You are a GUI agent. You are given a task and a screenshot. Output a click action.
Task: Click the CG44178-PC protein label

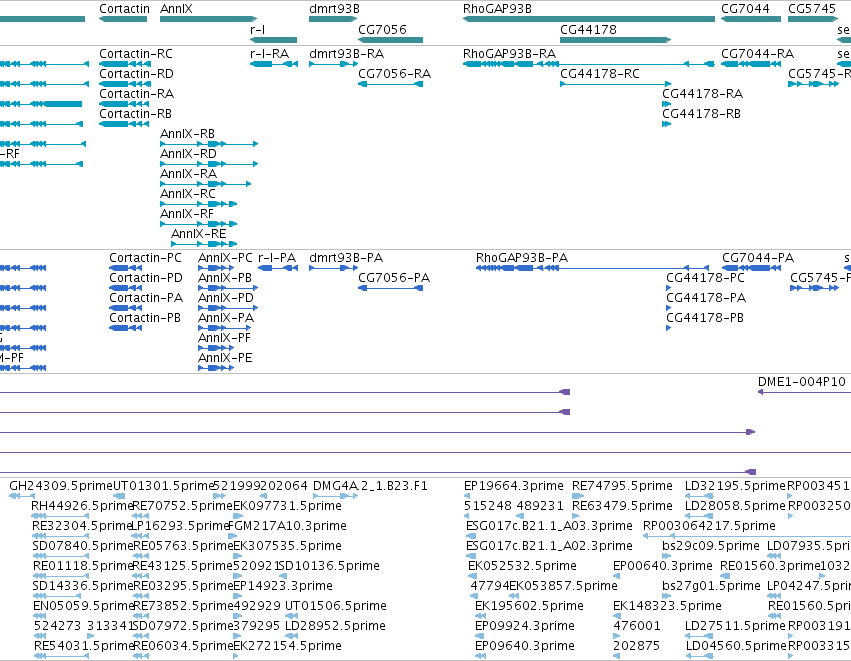[x=706, y=278]
